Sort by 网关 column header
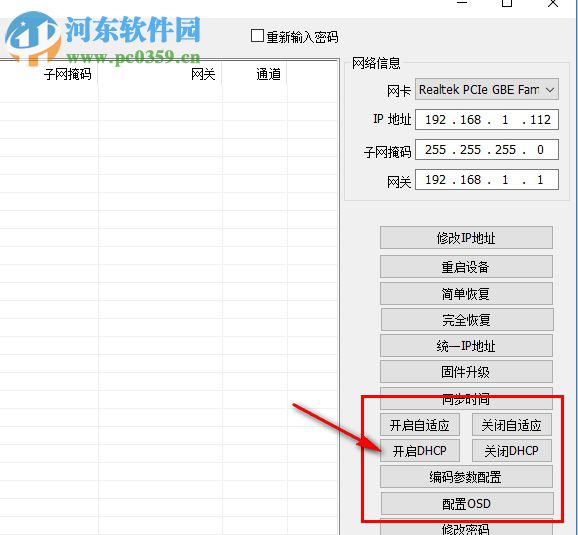 [160, 74]
